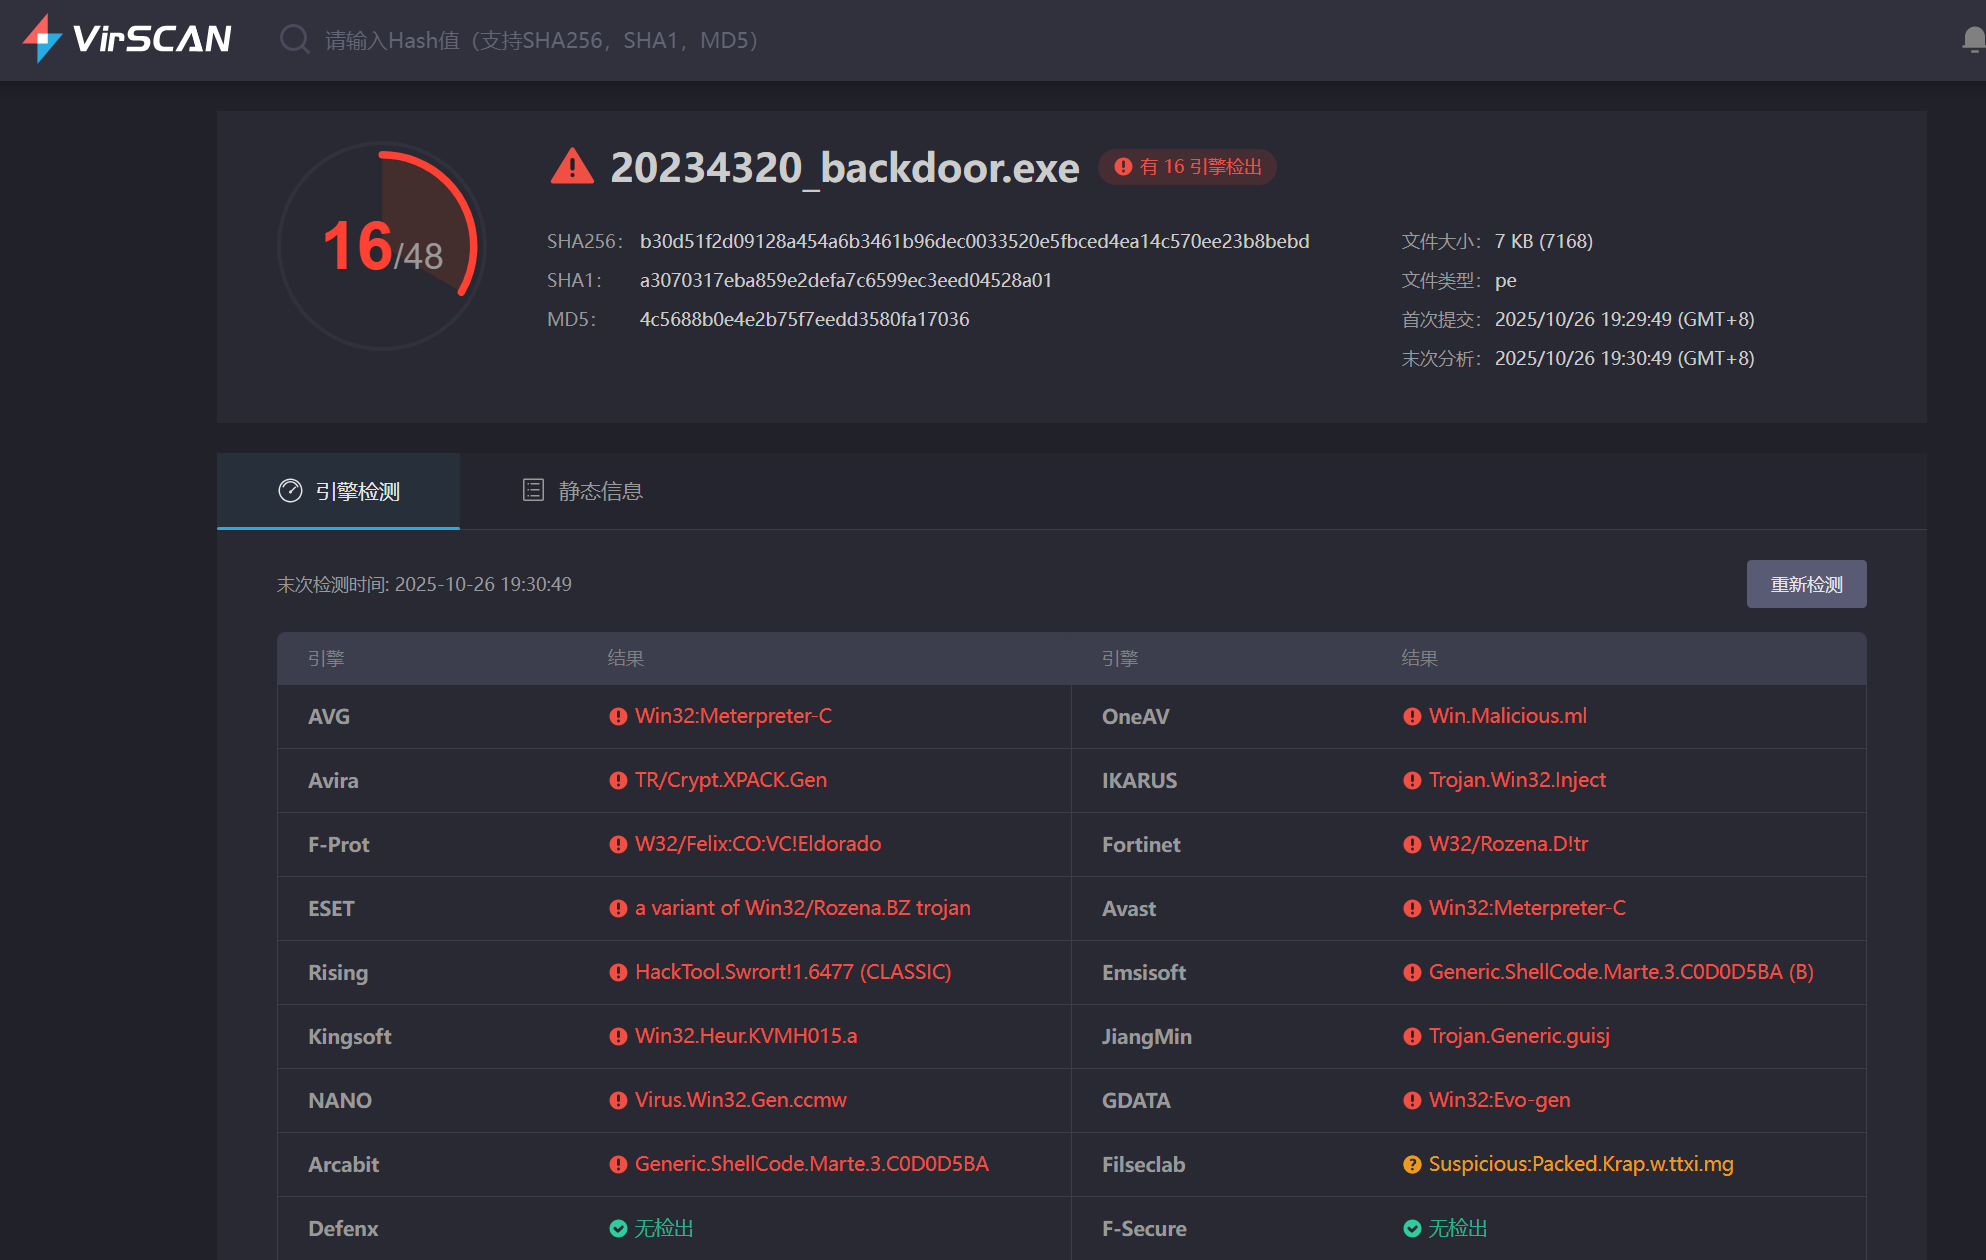The width and height of the screenshot is (1986, 1260).
Task: Click the orange Filseclab question icon
Action: point(1412,1165)
